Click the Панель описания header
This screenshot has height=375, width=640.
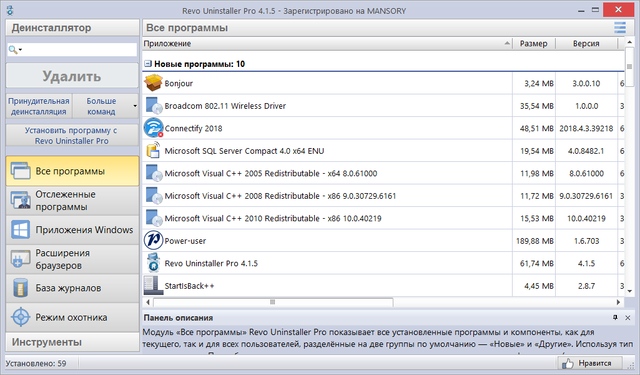[x=178, y=317]
